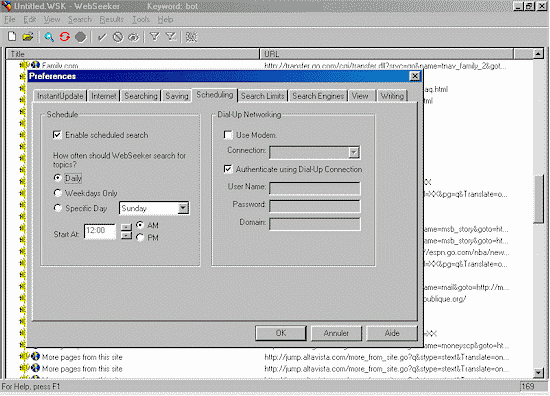Screen dimensions: 550x396
Task: Click the results list scroll-up arrow
Action: point(538,54)
